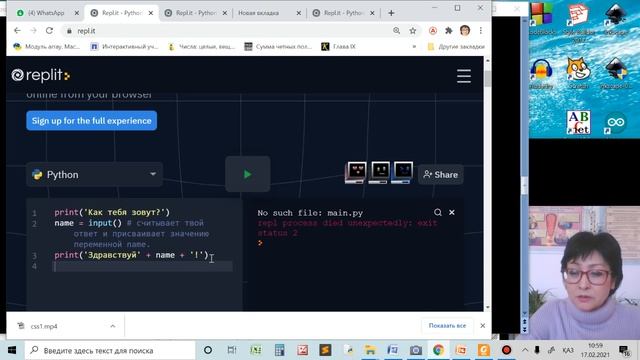Open the Числа: целые, вещ... bookmark

(x=202, y=47)
